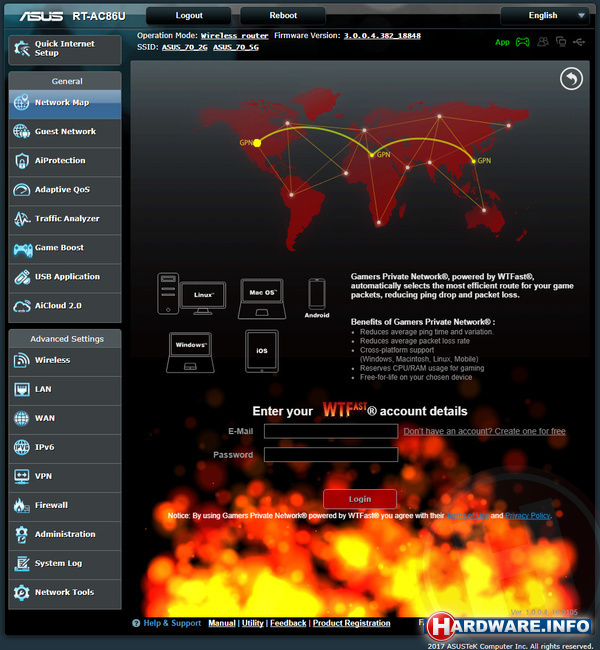Click the App link in status bar

click(x=502, y=42)
